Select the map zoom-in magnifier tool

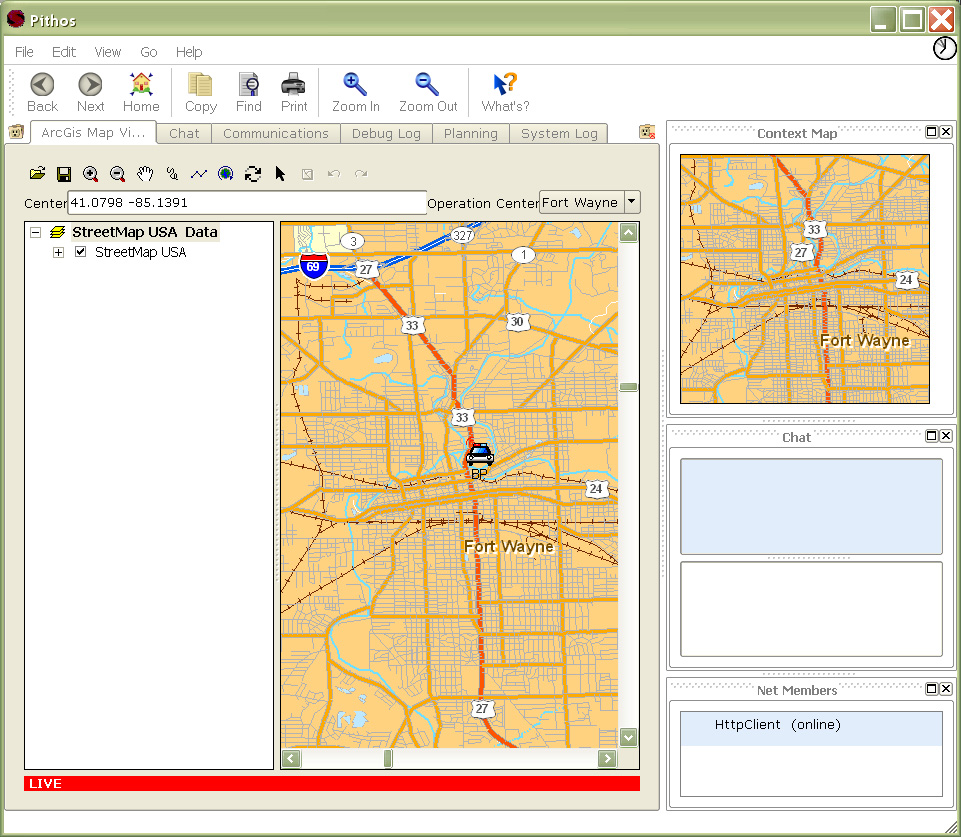(90, 174)
